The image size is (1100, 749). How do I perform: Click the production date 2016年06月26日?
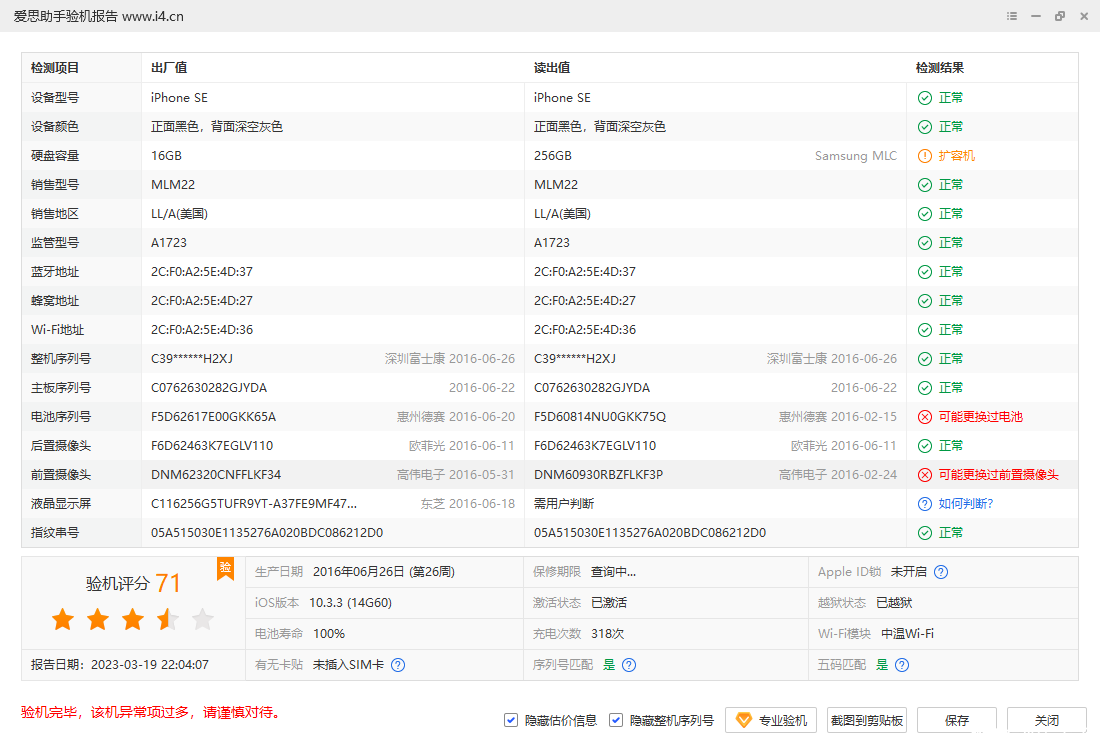358,572
